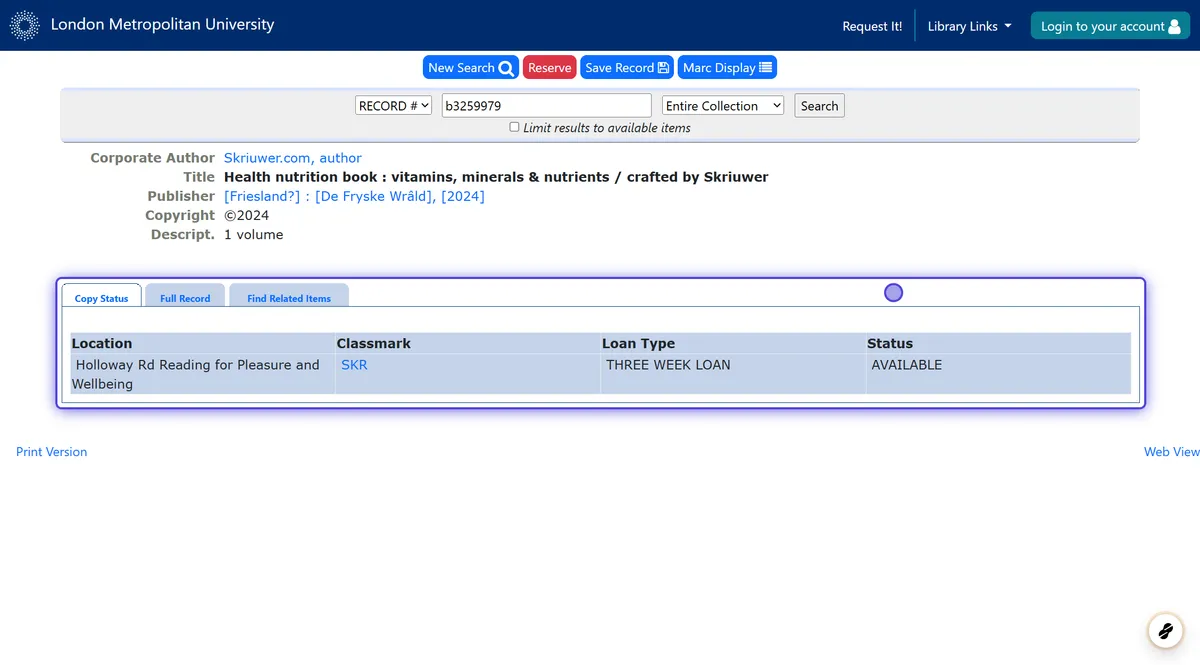Click the London Metropolitan University title text
Screen dimensions: 1200x665
click(162, 24)
